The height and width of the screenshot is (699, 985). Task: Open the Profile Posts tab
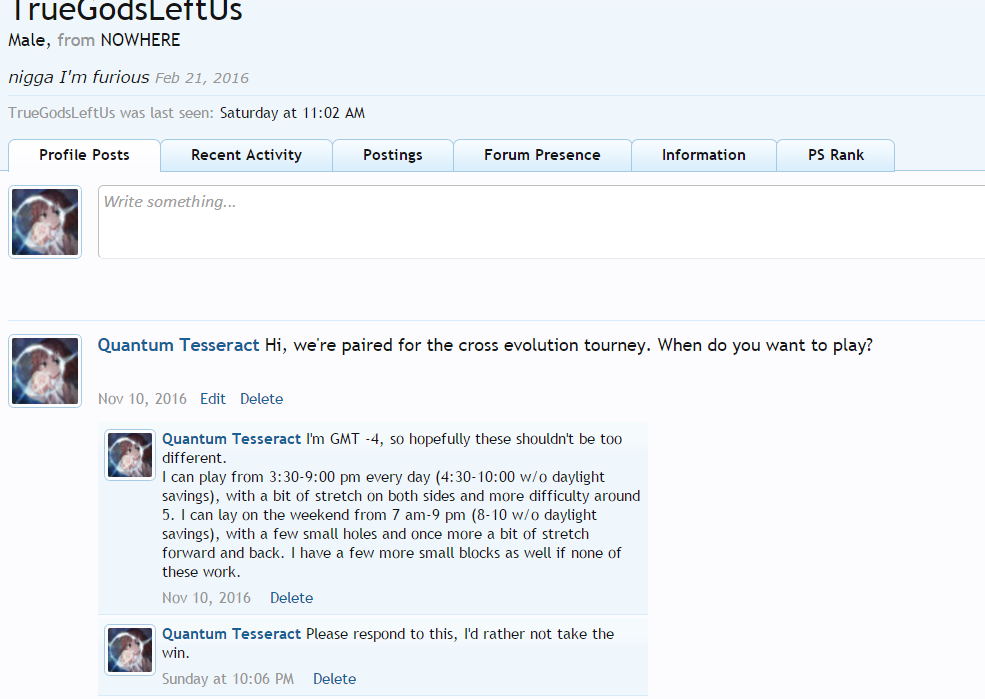(84, 155)
